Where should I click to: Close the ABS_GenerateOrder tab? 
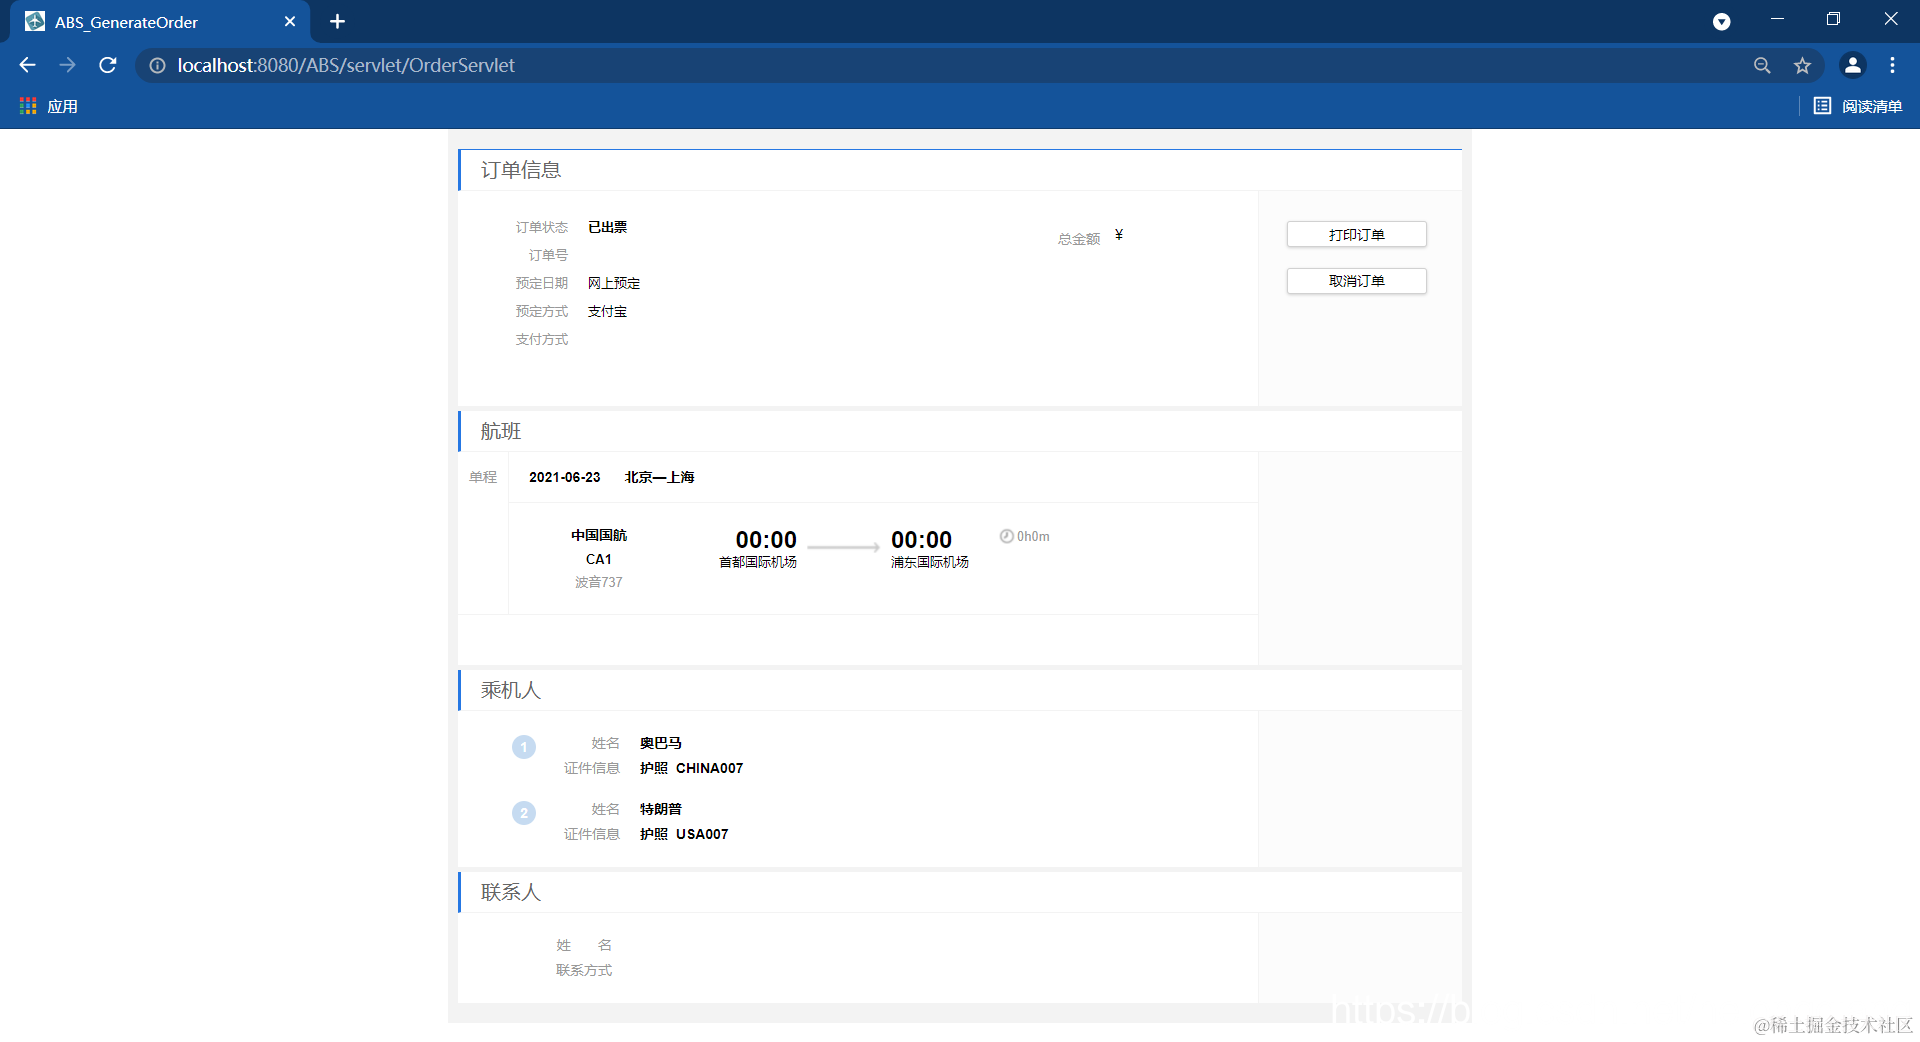point(290,21)
